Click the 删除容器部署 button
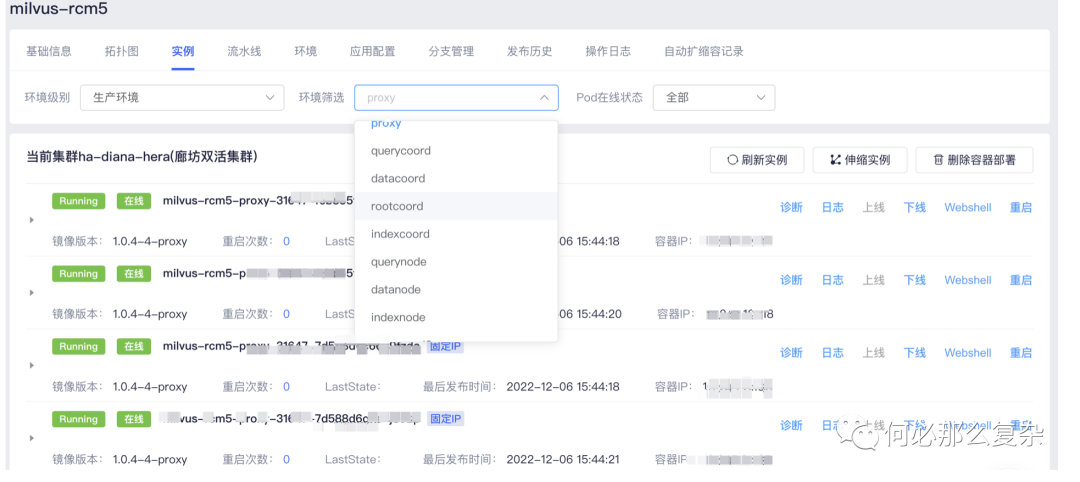Viewport: 1080px width, 482px height. click(x=974, y=160)
